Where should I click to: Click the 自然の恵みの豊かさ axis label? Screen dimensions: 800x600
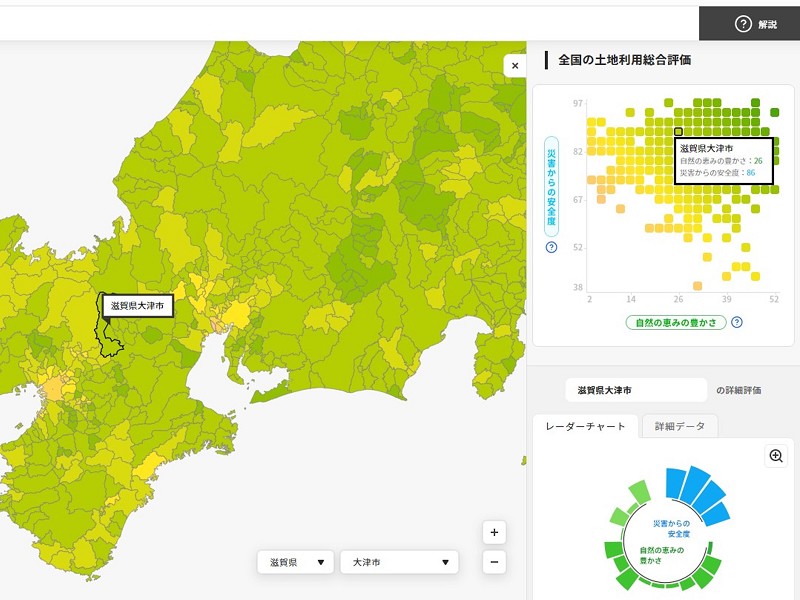point(675,322)
